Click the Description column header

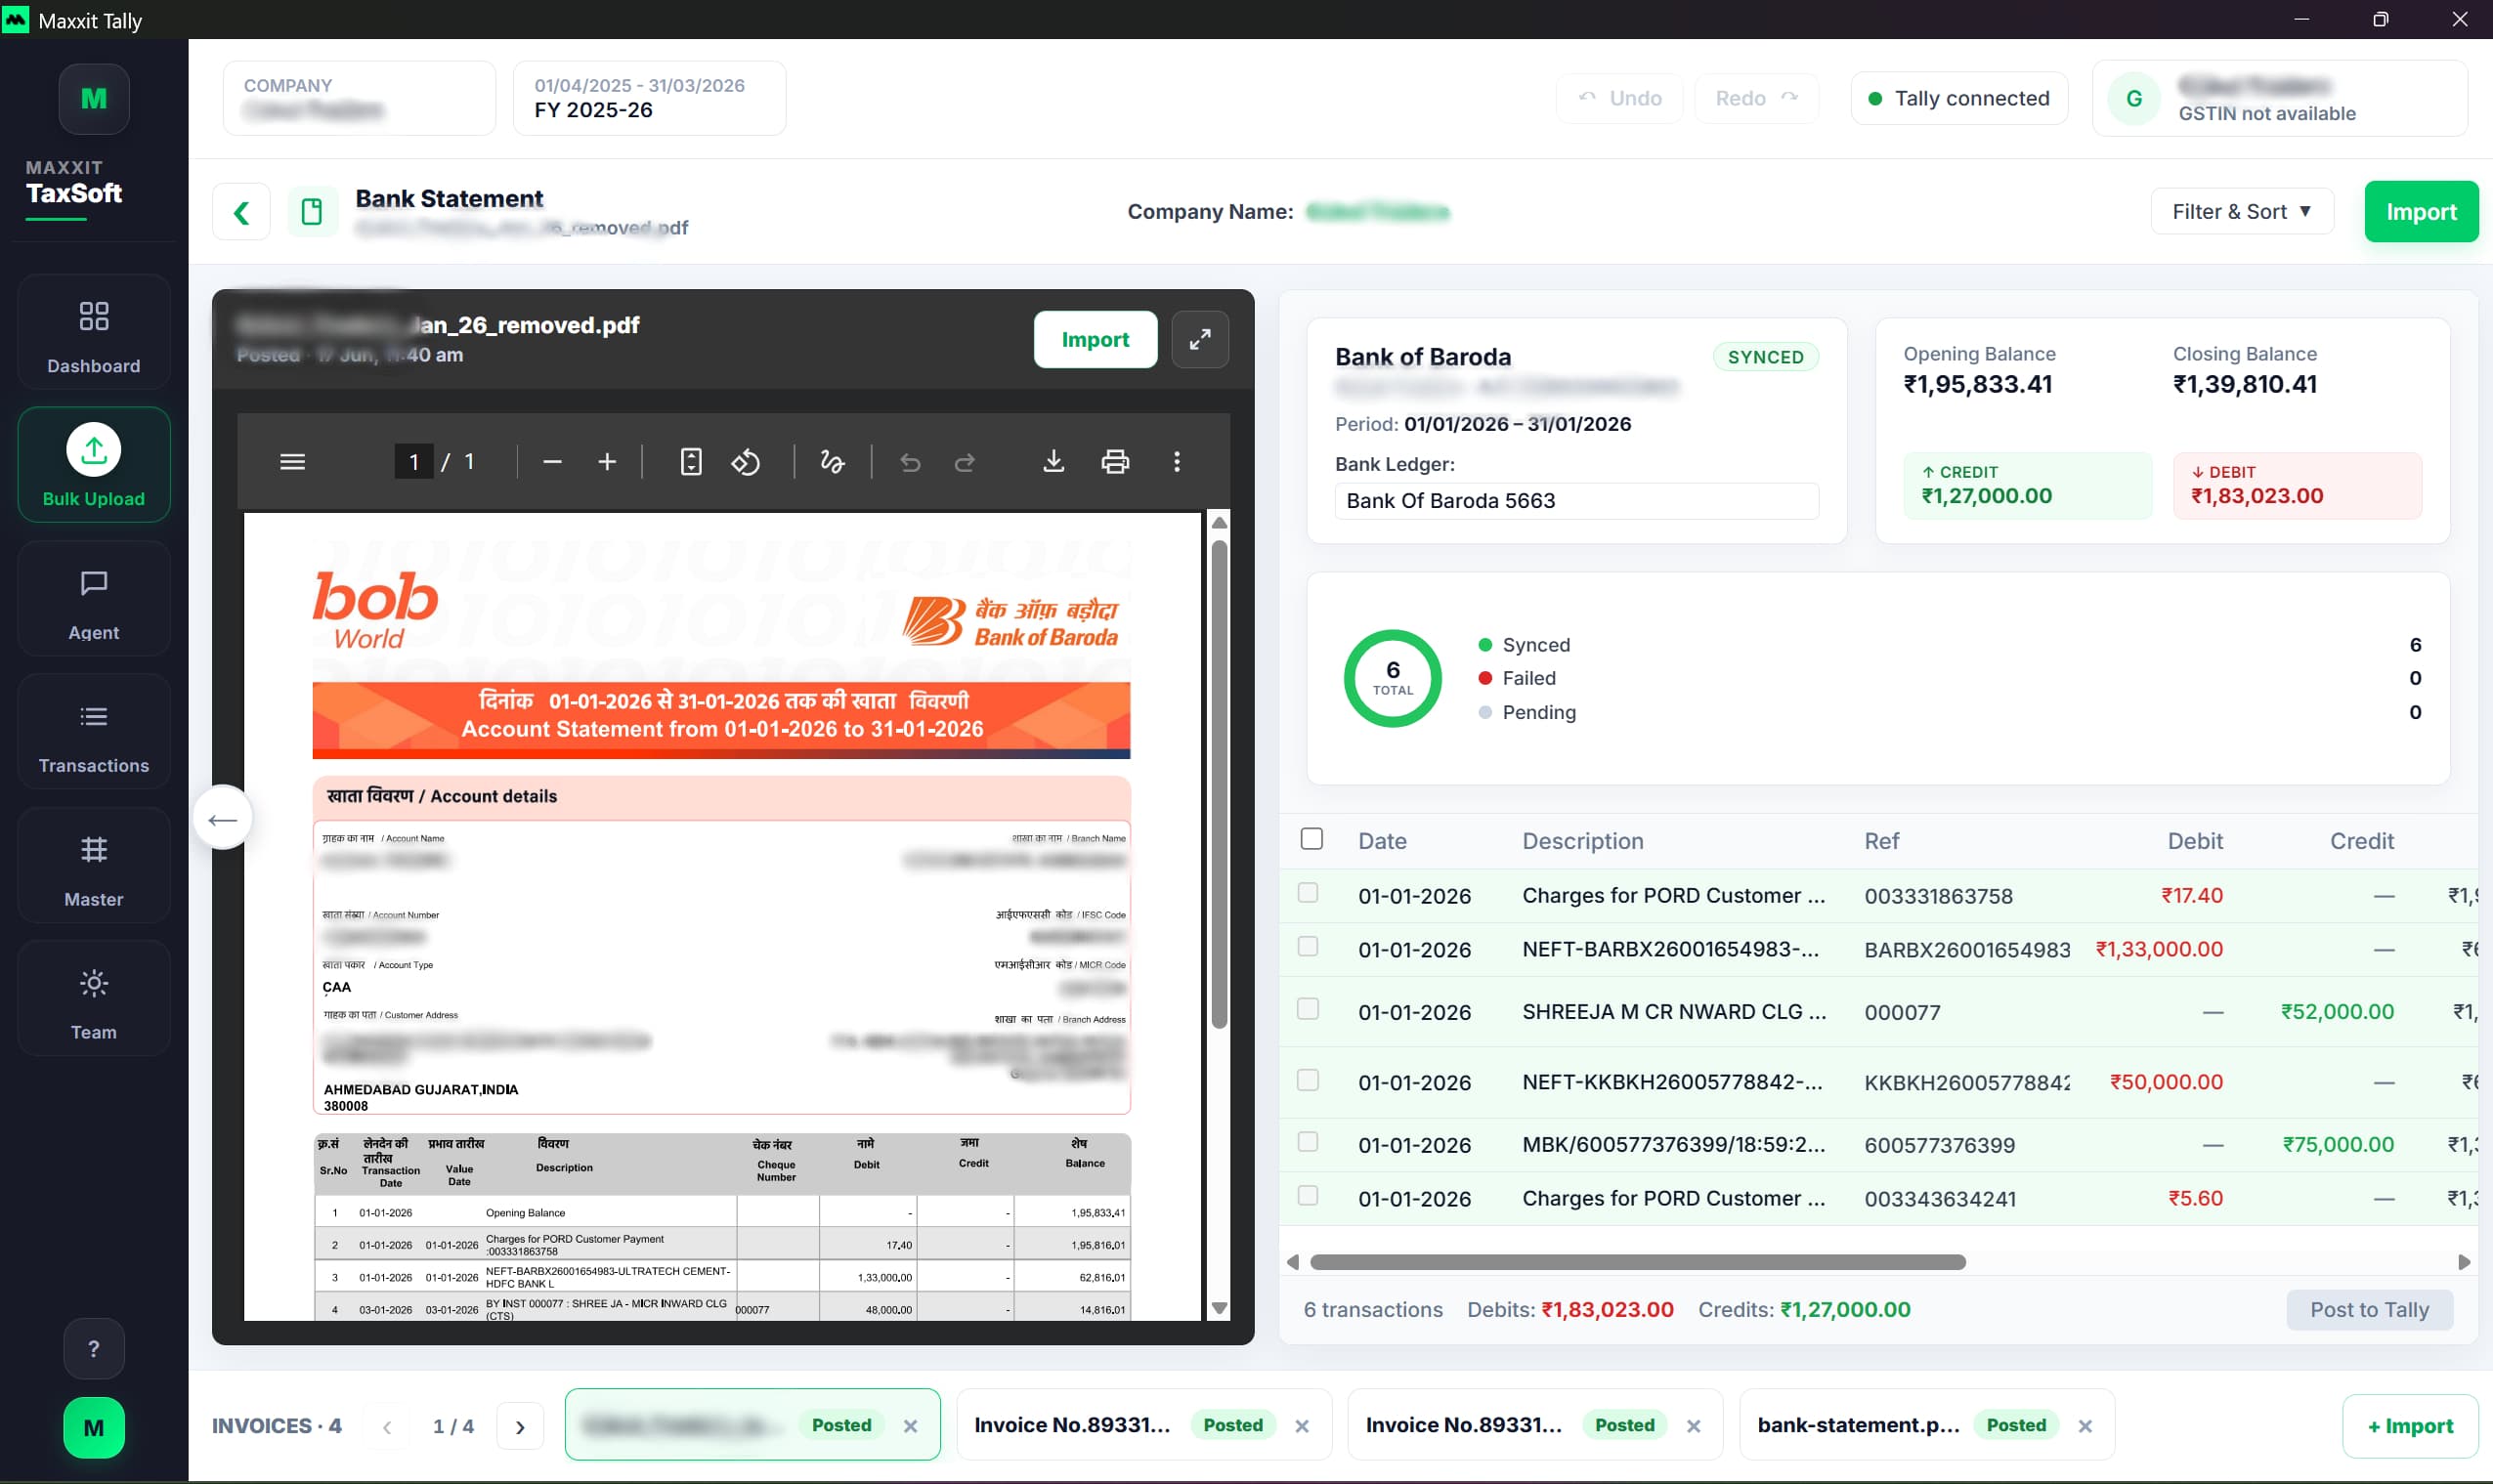(1583, 841)
